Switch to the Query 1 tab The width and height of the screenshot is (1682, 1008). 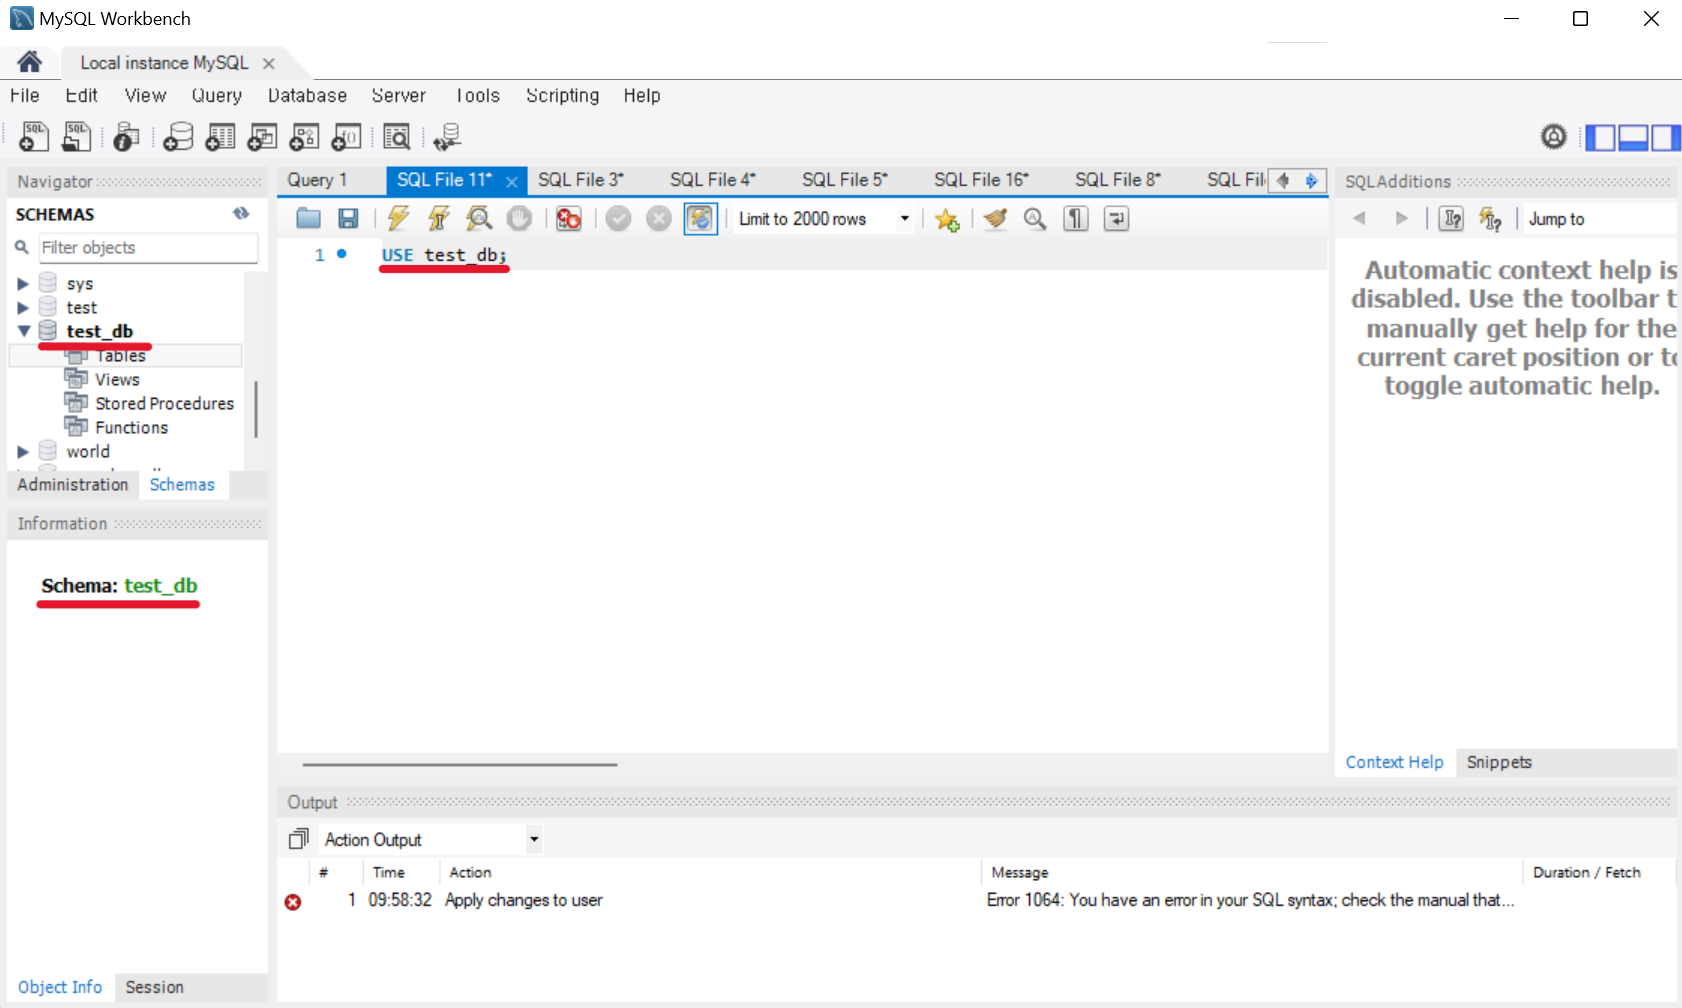[317, 180]
